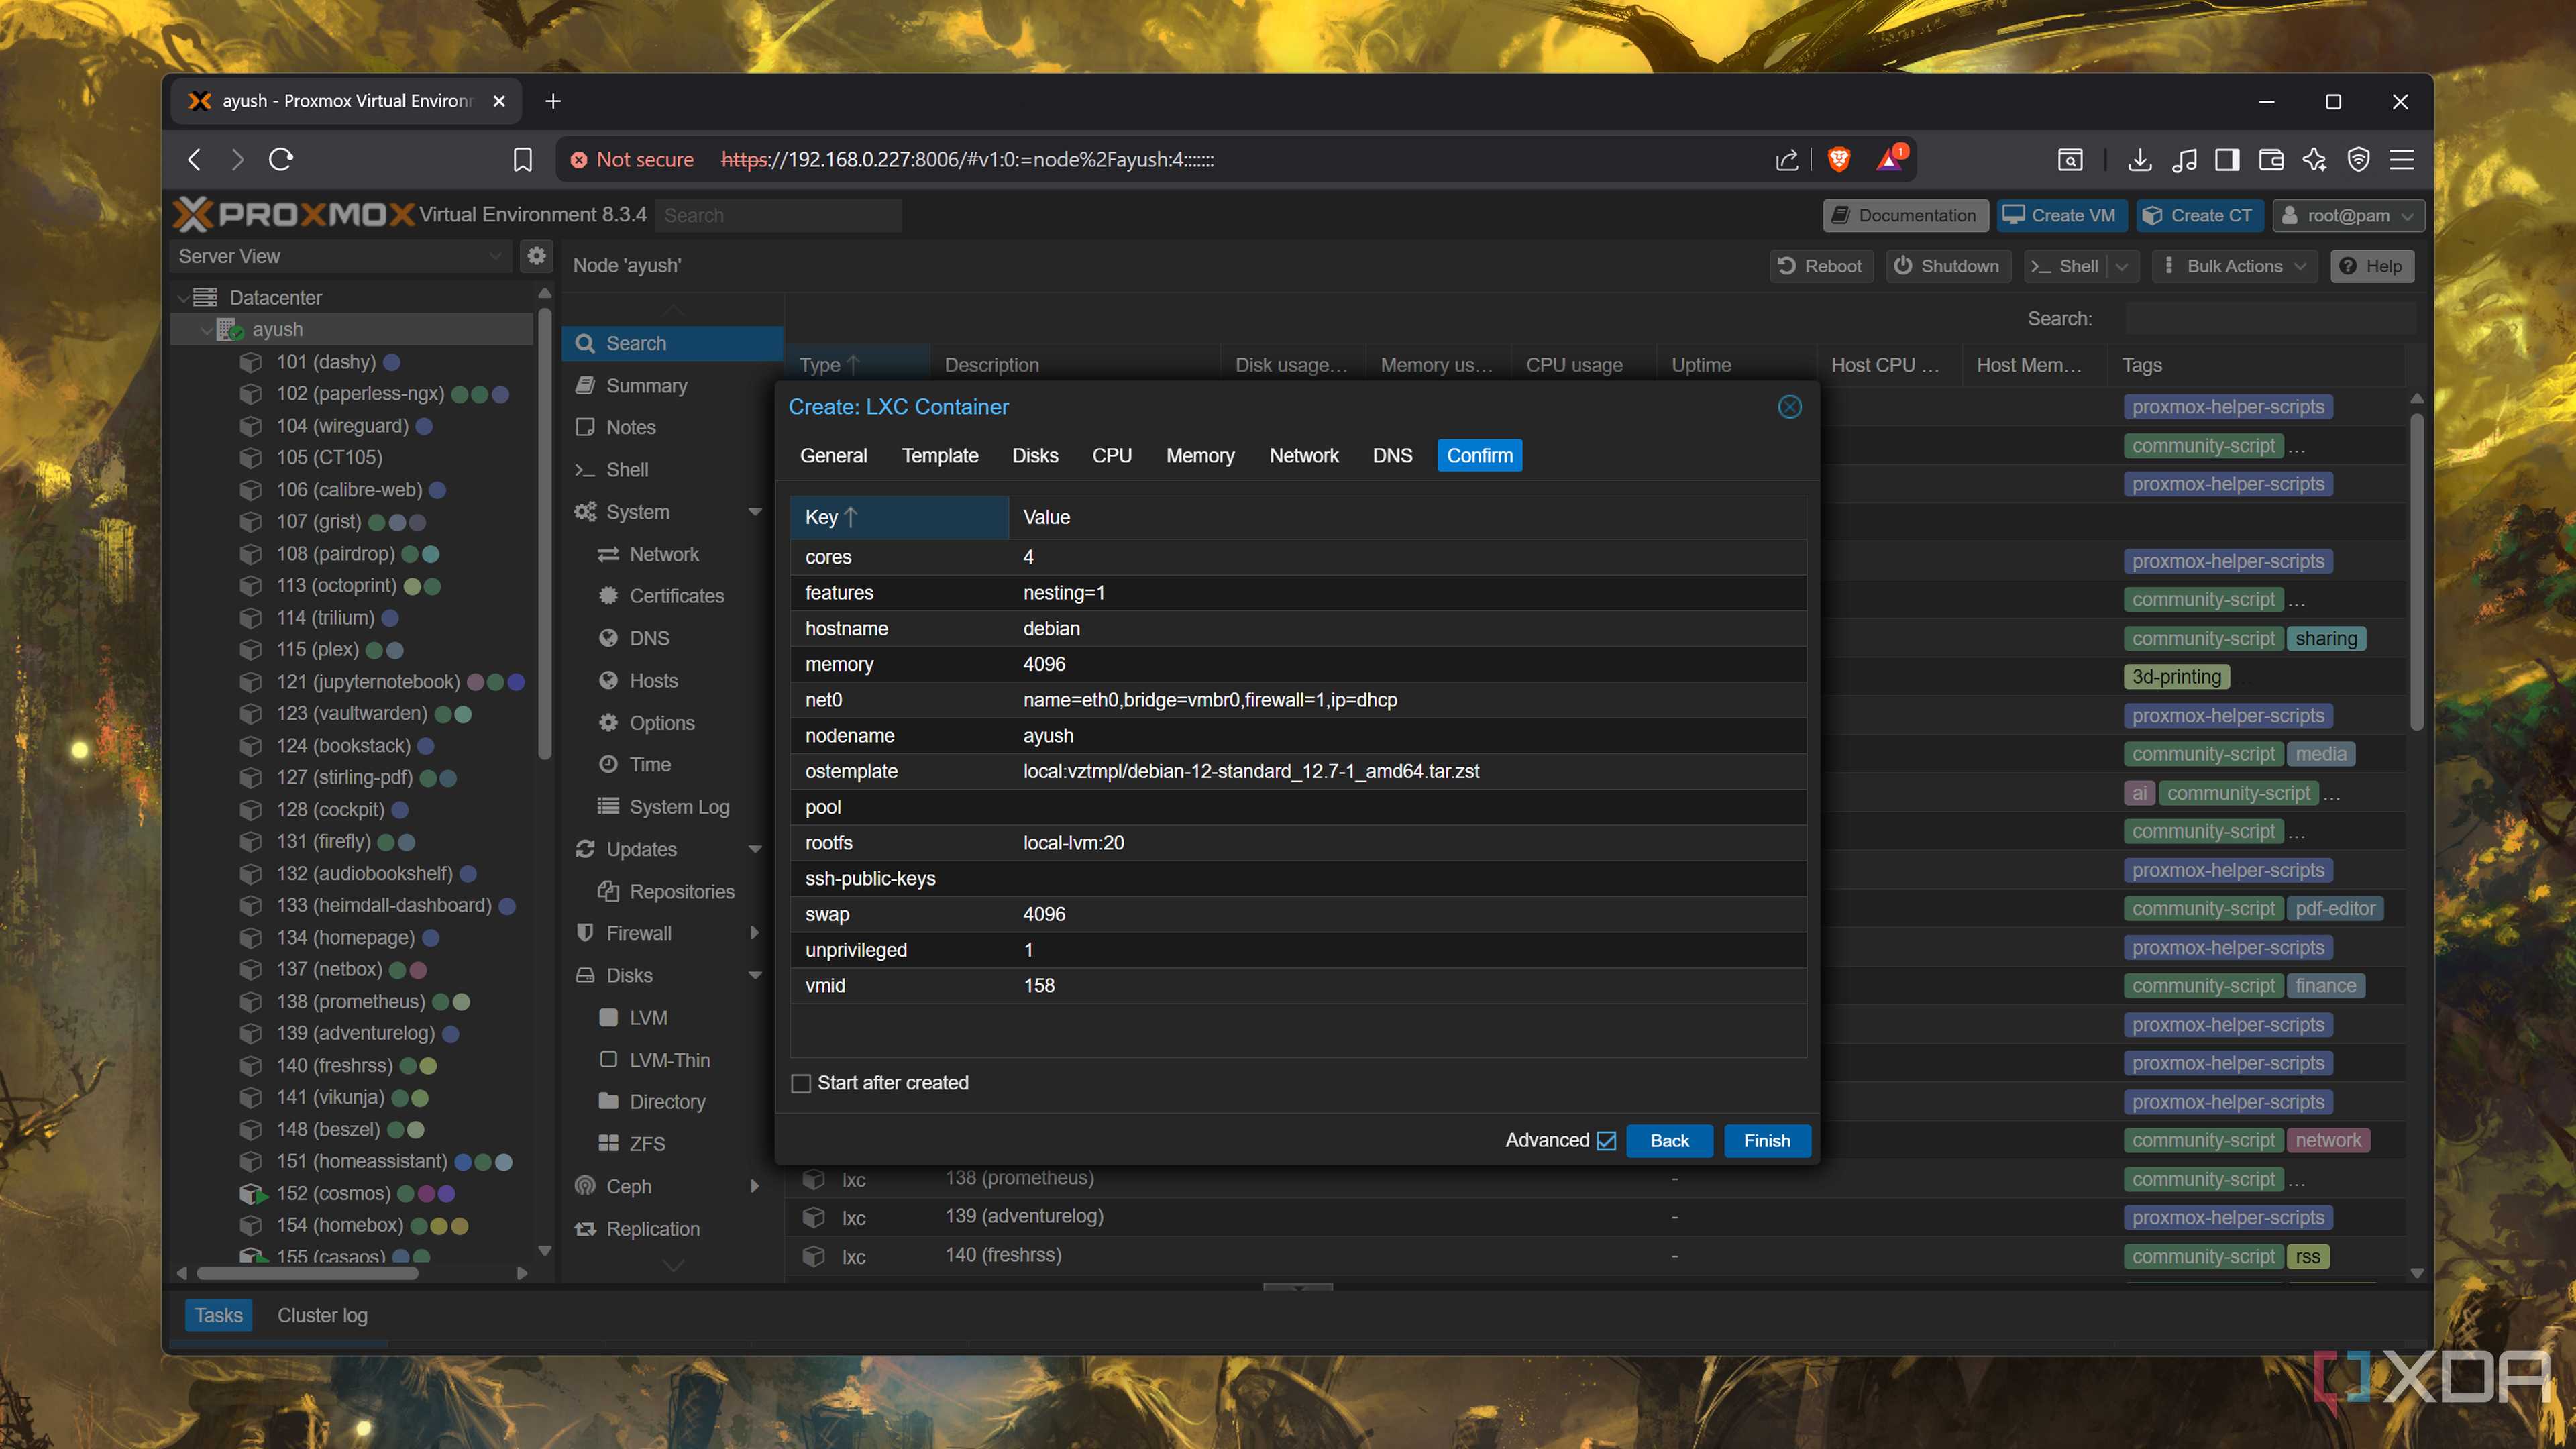
Task: Open the Repositories page
Action: 681,891
